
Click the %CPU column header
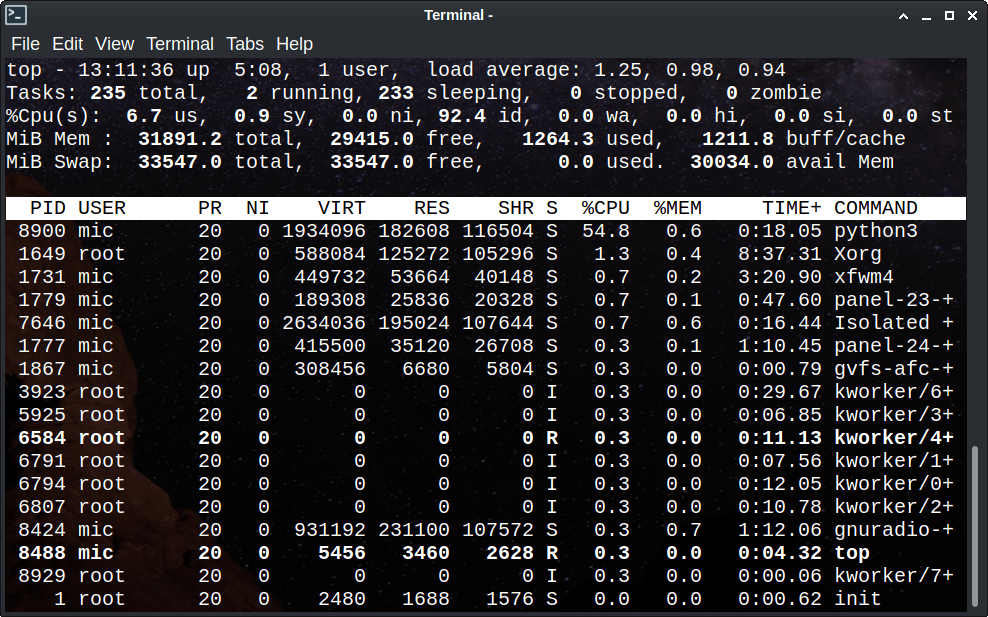coord(606,208)
